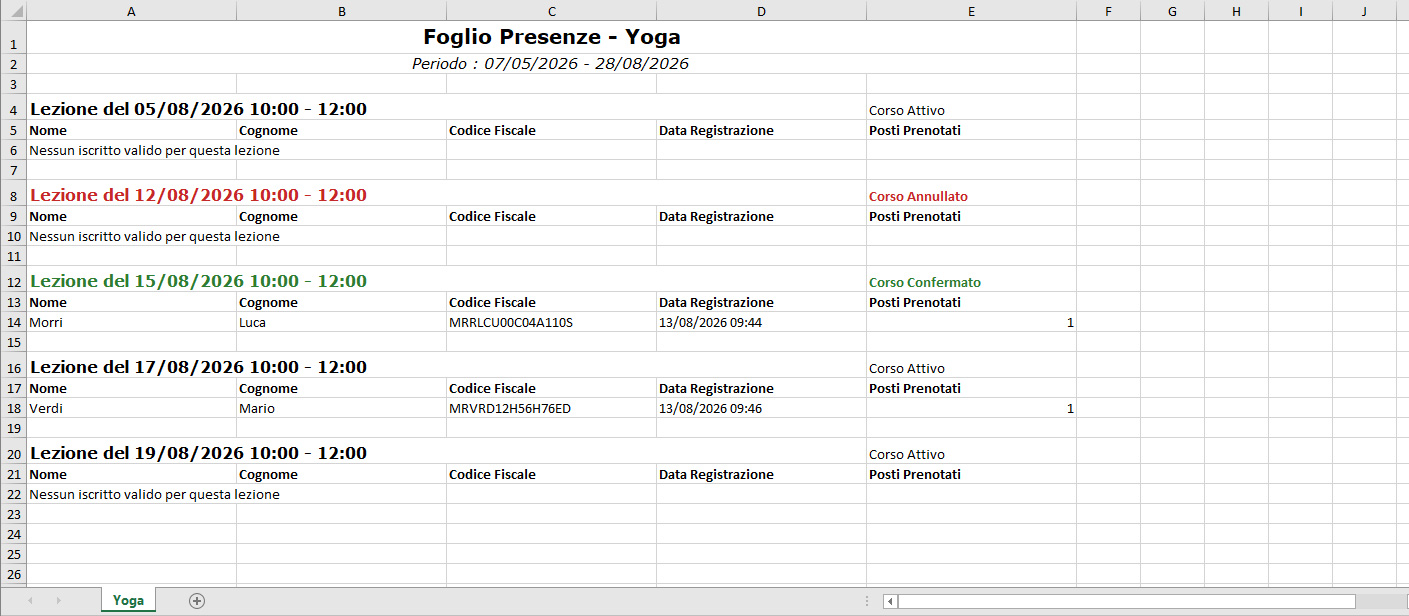Screen dimensions: 1409x616
Task: Click the select-all corner triangle
Action: (x=14, y=11)
